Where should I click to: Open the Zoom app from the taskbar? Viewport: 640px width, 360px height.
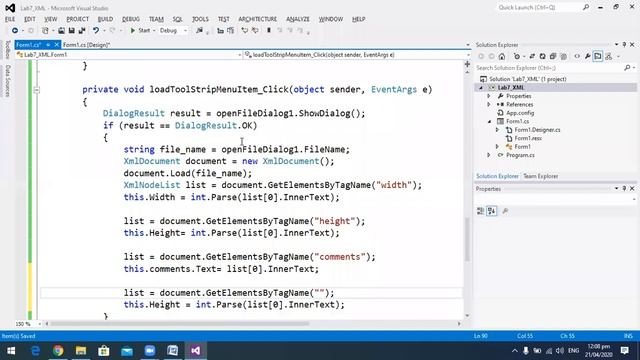click(150, 351)
